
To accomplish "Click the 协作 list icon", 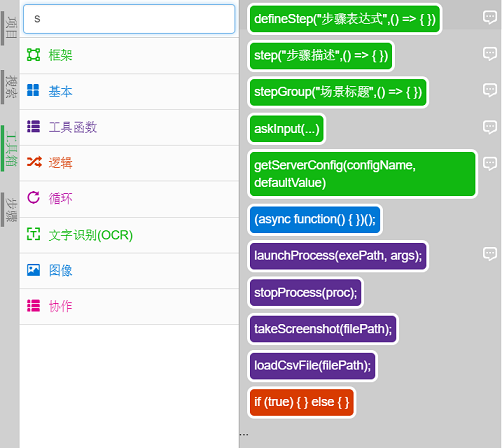I will click(33, 306).
